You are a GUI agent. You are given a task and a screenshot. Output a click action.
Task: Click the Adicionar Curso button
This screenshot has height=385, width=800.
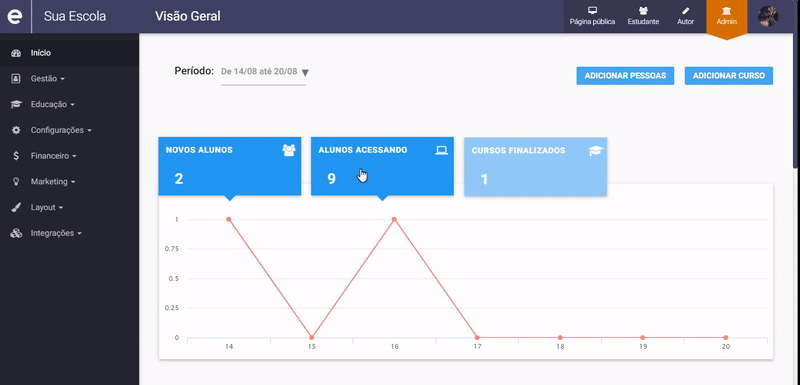pyautogui.click(x=729, y=75)
